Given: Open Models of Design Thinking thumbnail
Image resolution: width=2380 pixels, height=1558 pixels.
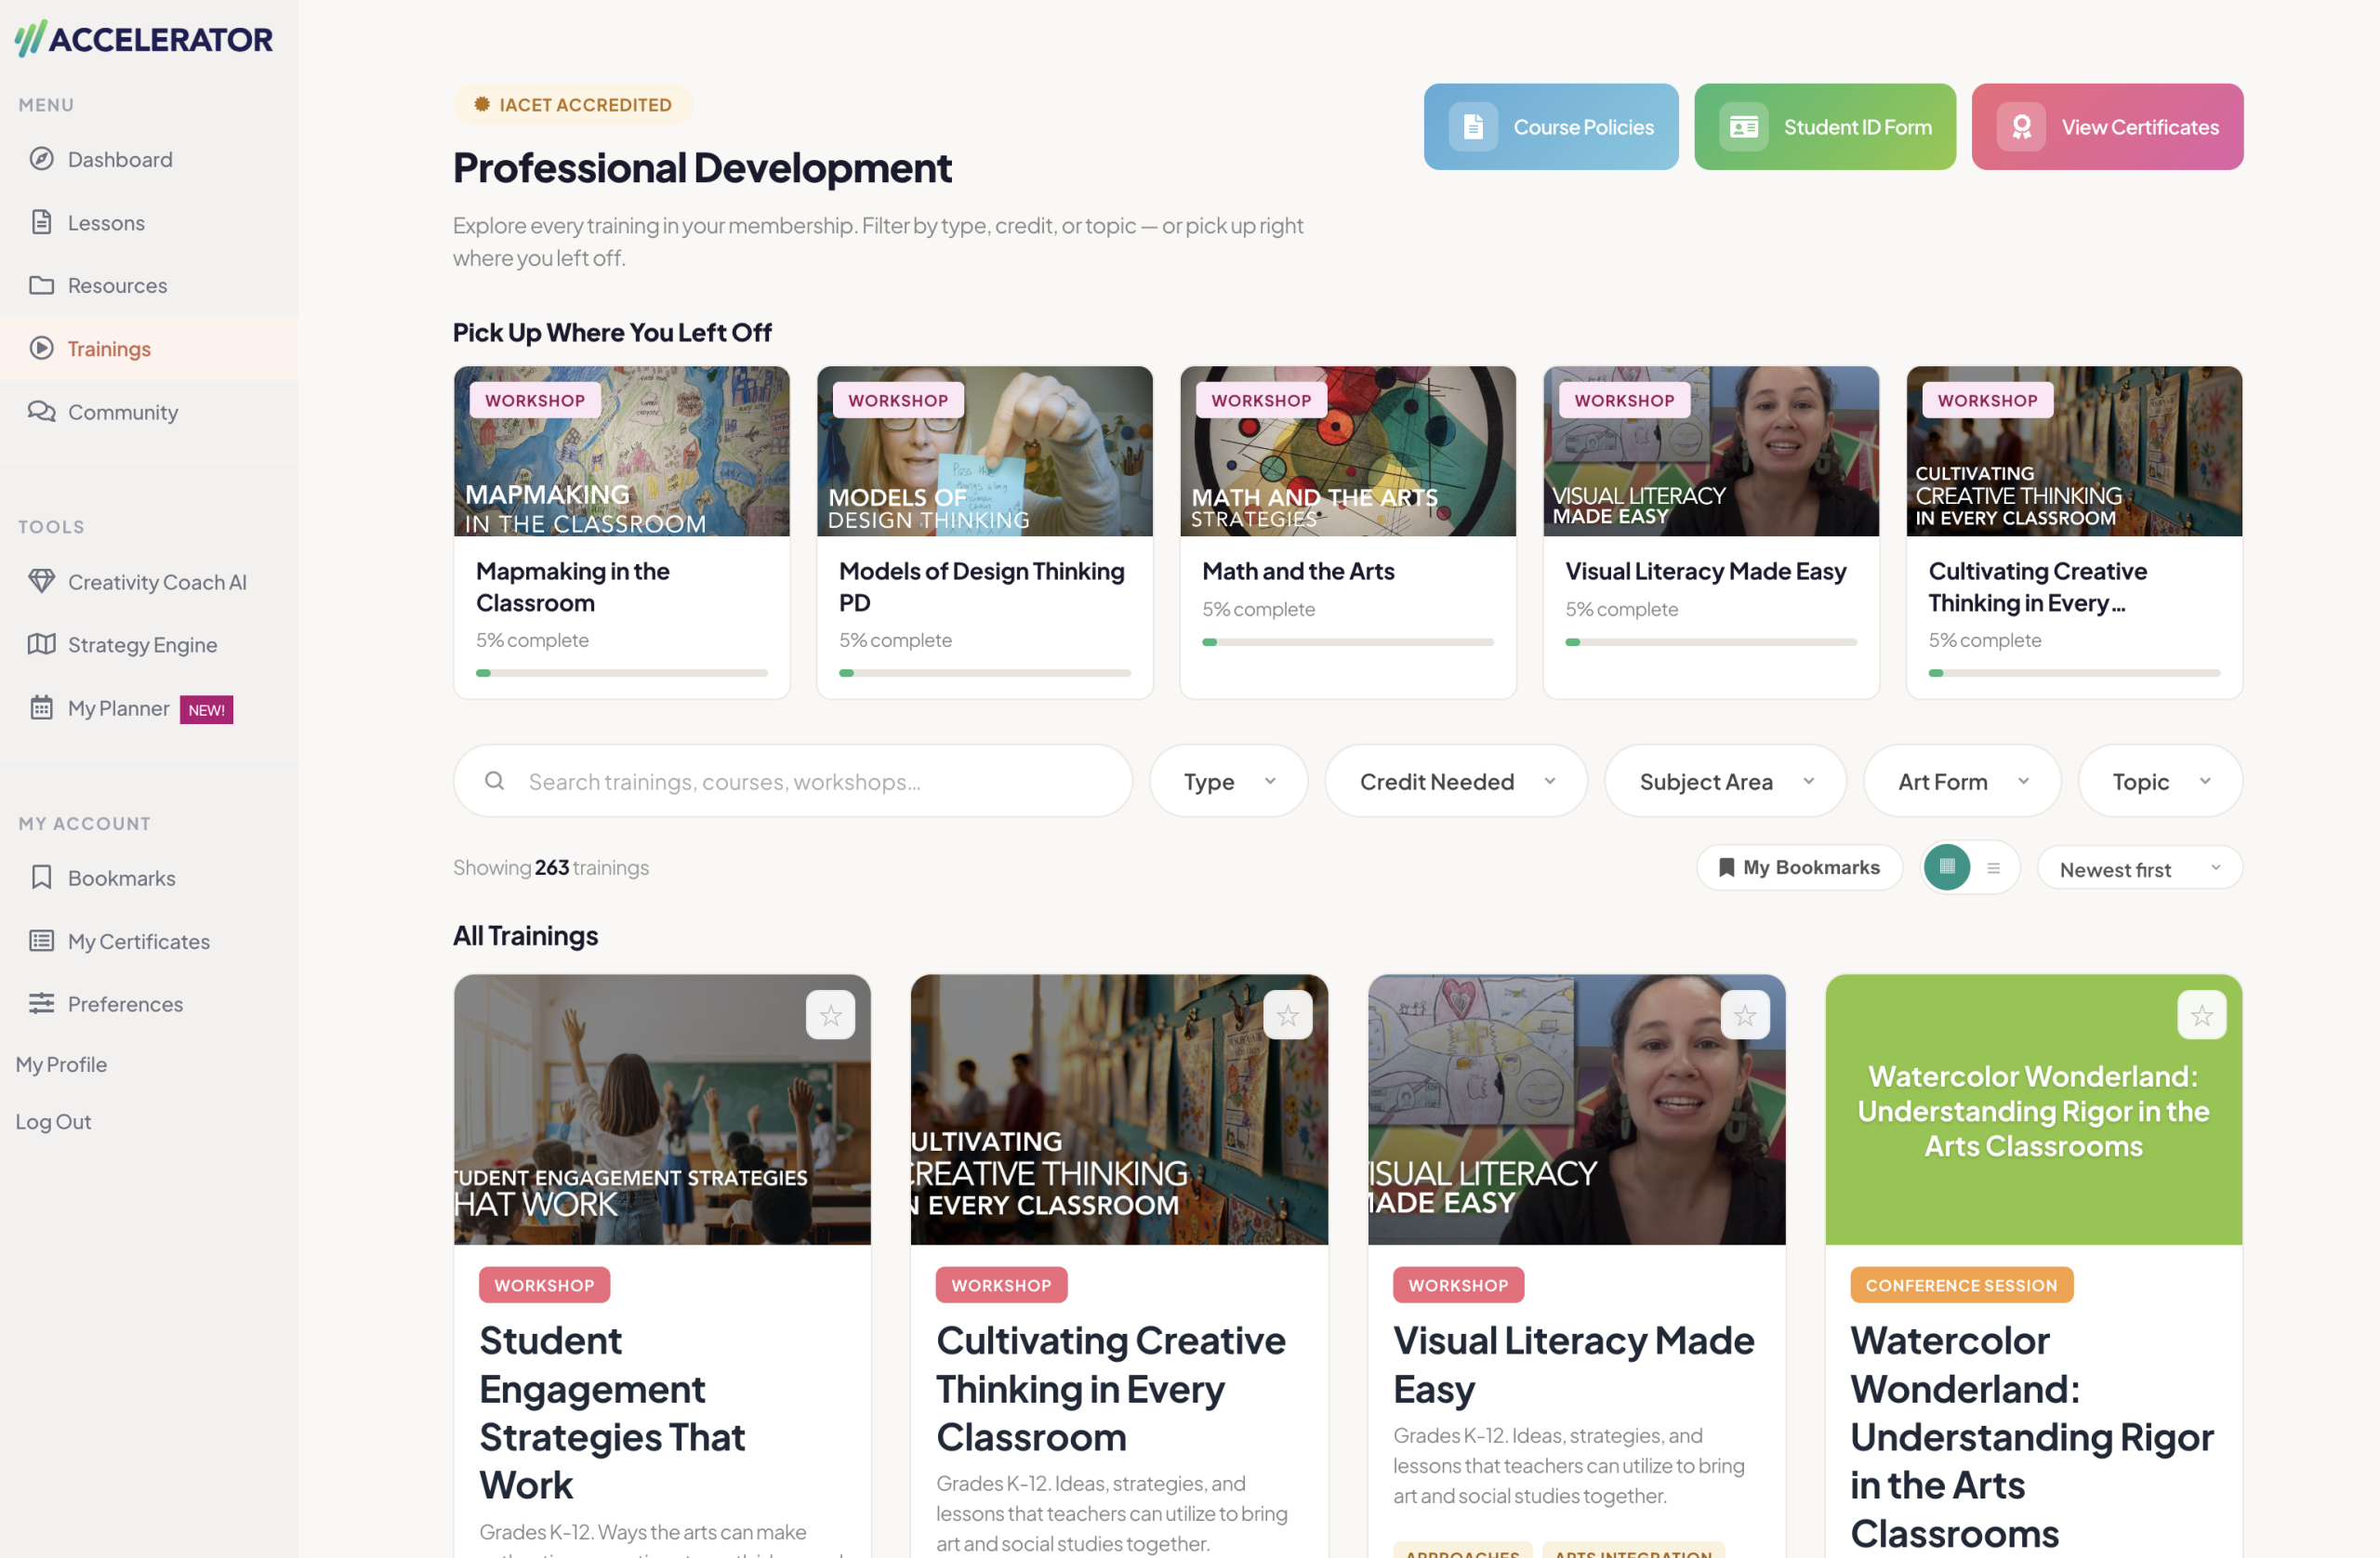Looking at the screenshot, I should (984, 451).
